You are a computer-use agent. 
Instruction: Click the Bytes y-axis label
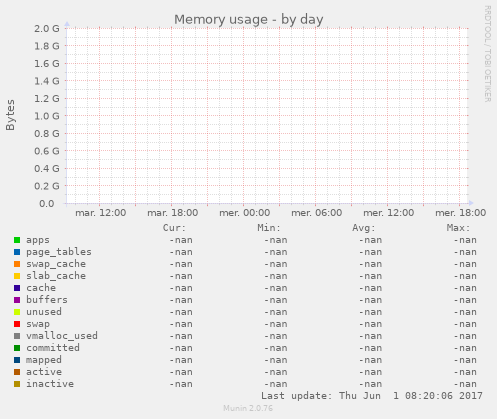(10, 115)
